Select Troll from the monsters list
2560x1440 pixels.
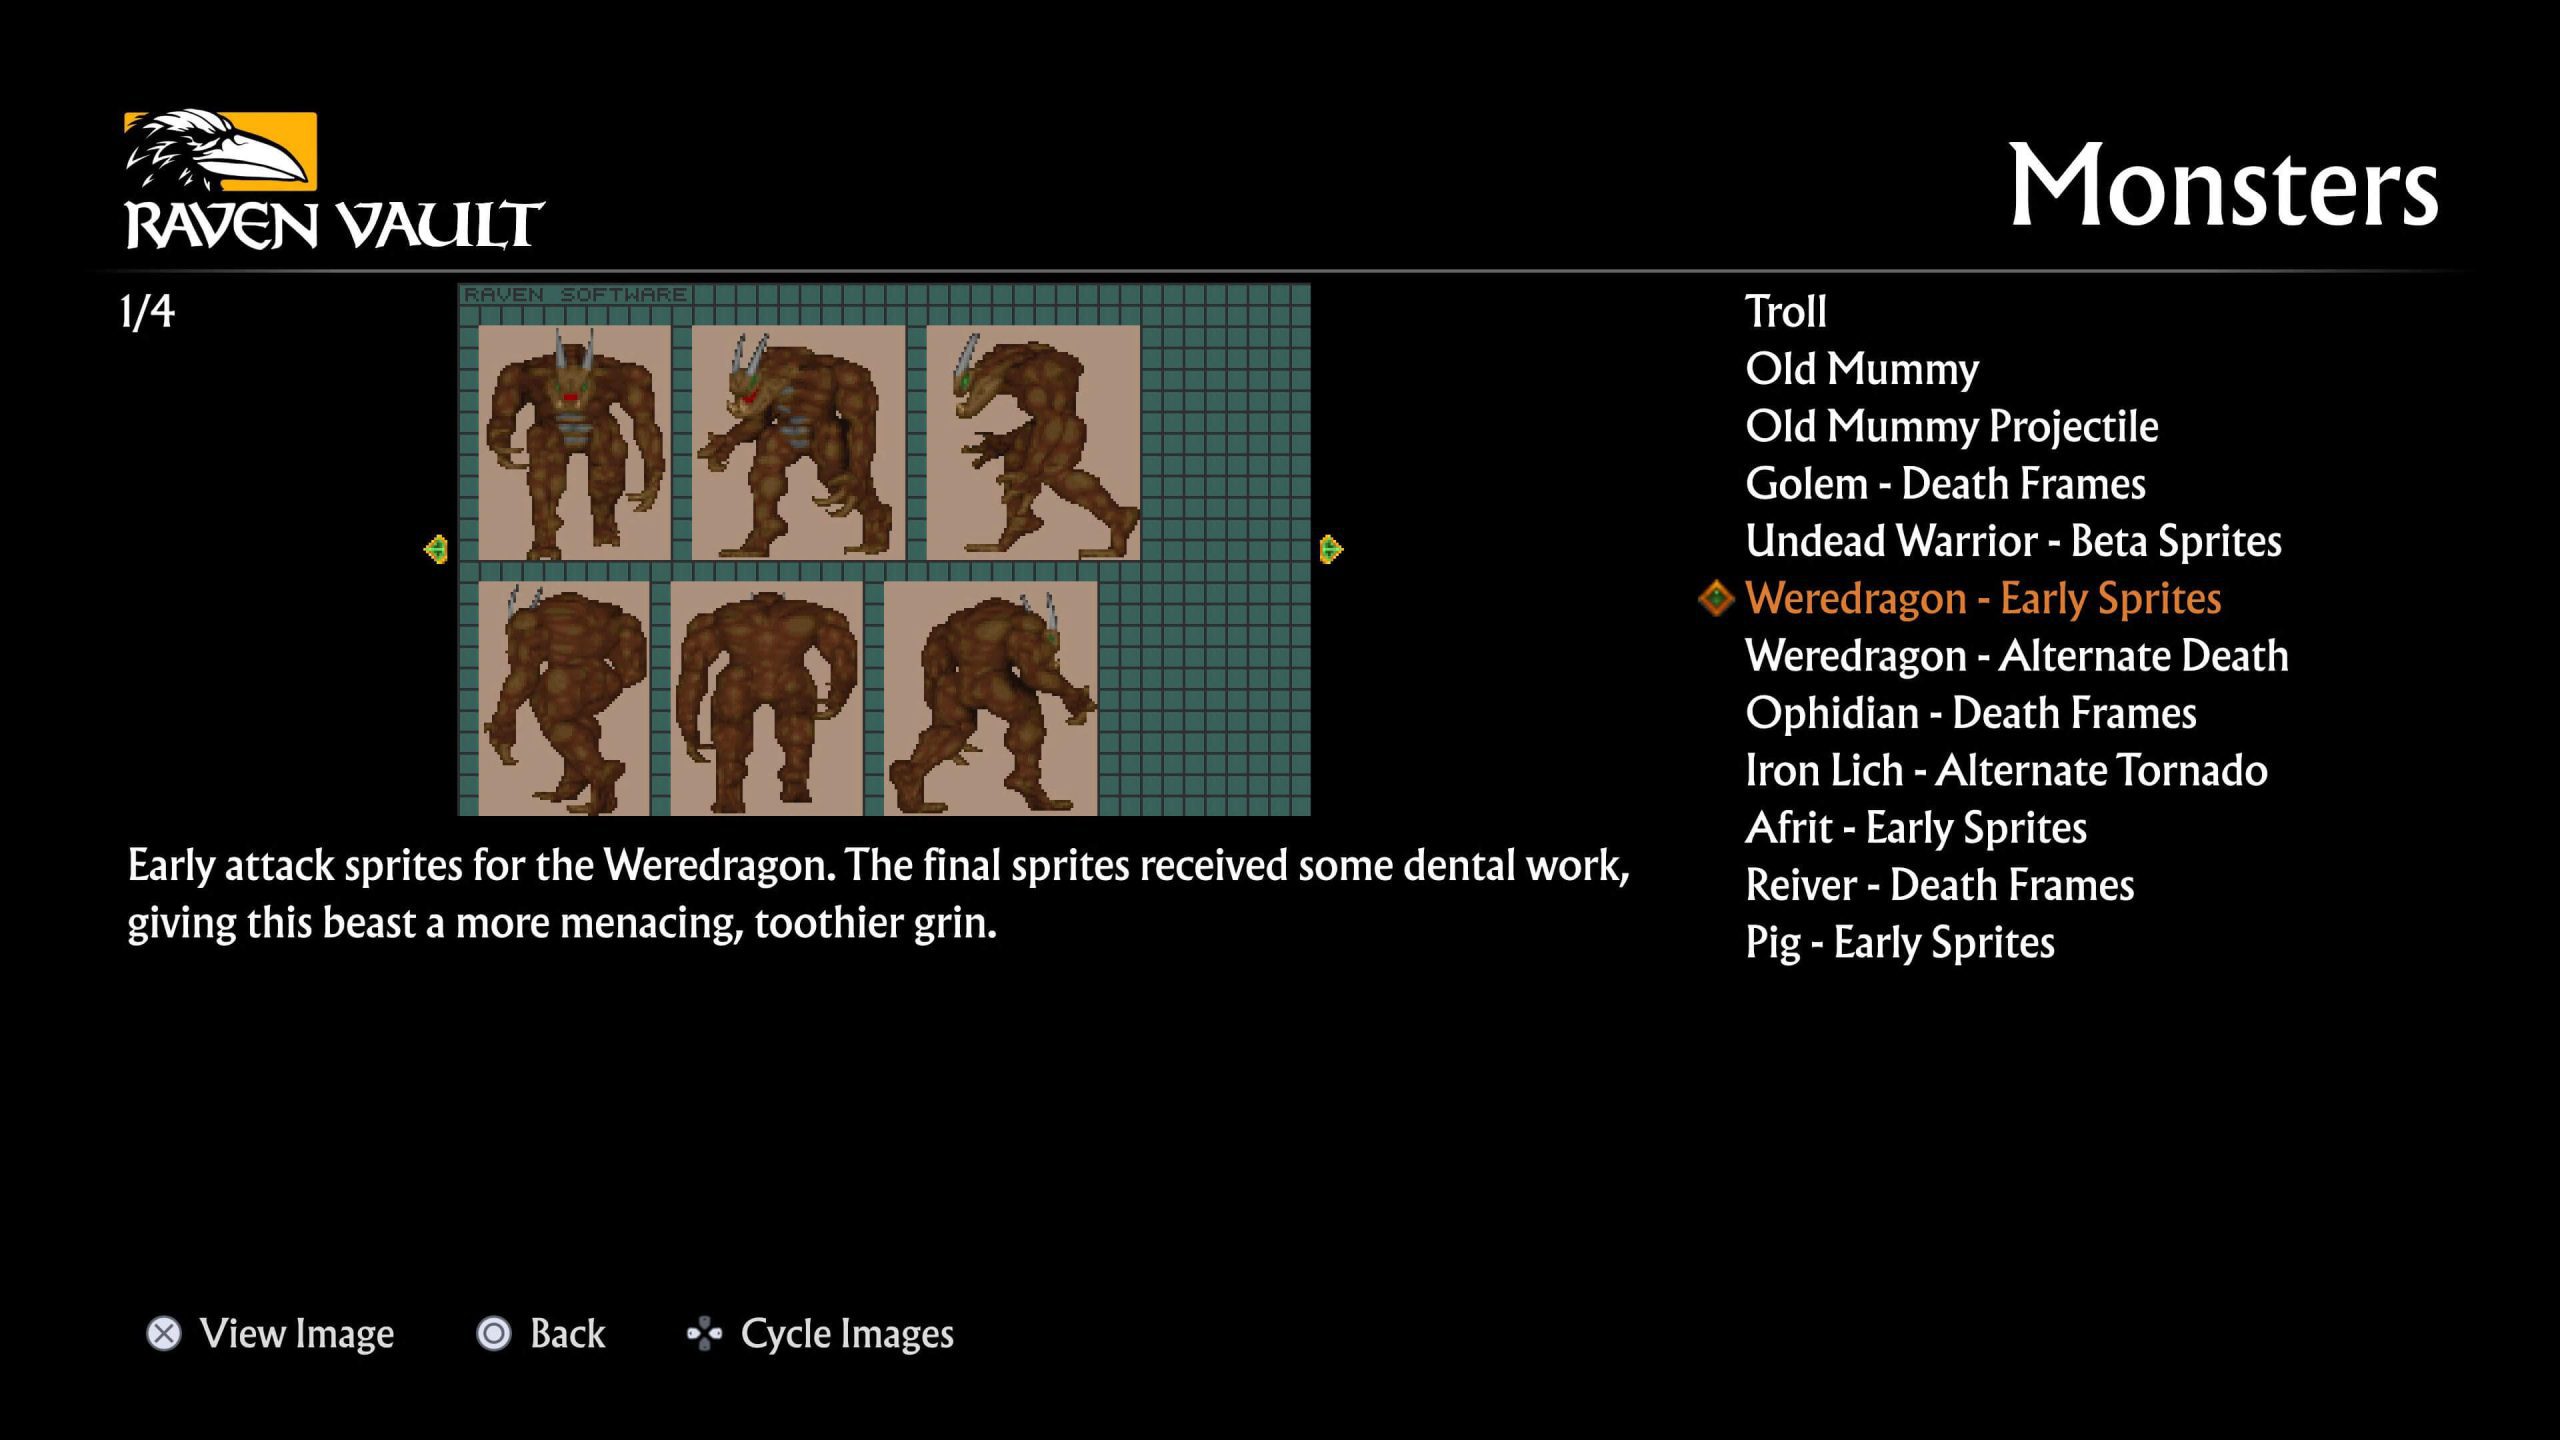point(1785,312)
